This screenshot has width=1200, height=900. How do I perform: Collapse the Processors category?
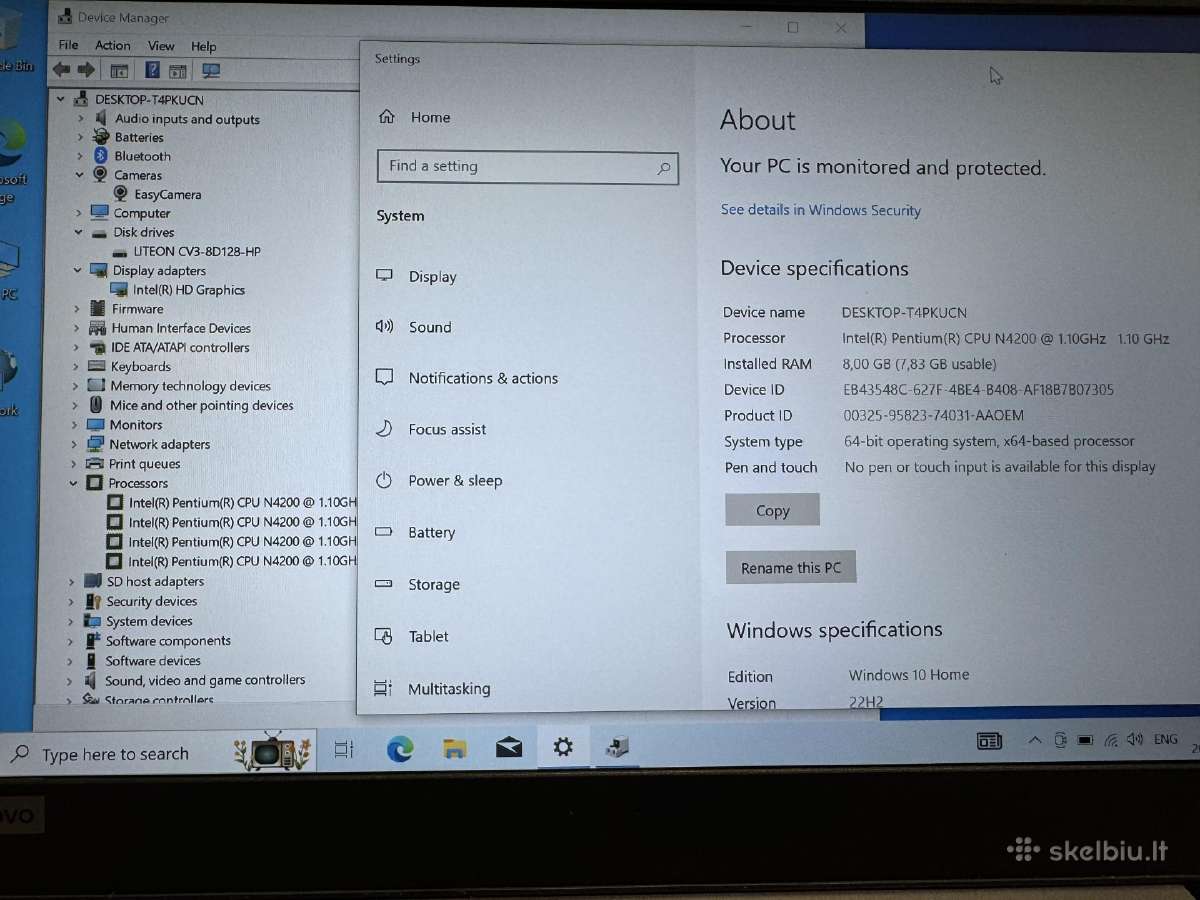click(x=74, y=483)
